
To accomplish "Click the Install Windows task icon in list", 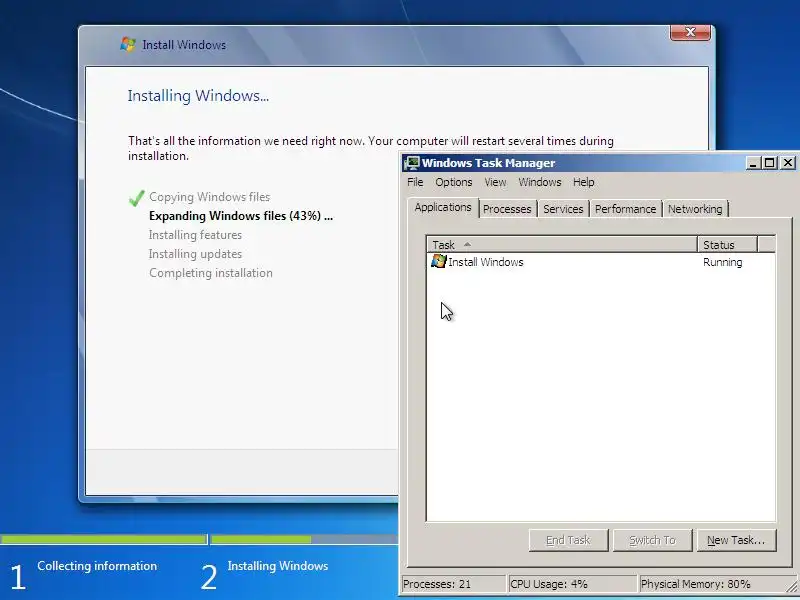I will pyautogui.click(x=439, y=261).
